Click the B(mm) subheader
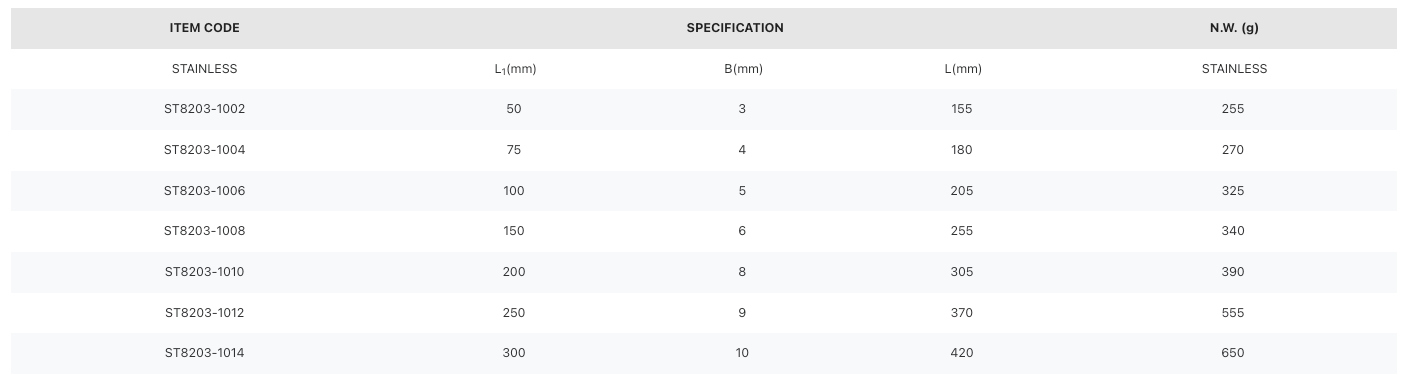This screenshot has width=1406, height=383. pos(742,69)
